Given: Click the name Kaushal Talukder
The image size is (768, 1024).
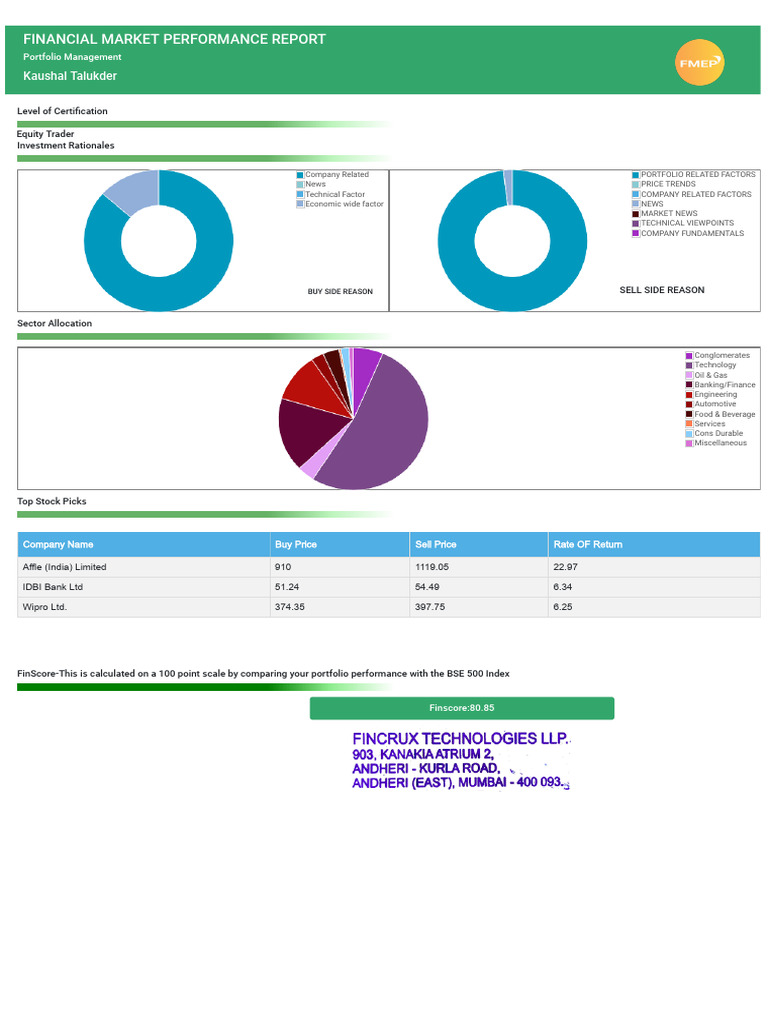Looking at the screenshot, I should coord(70,76).
